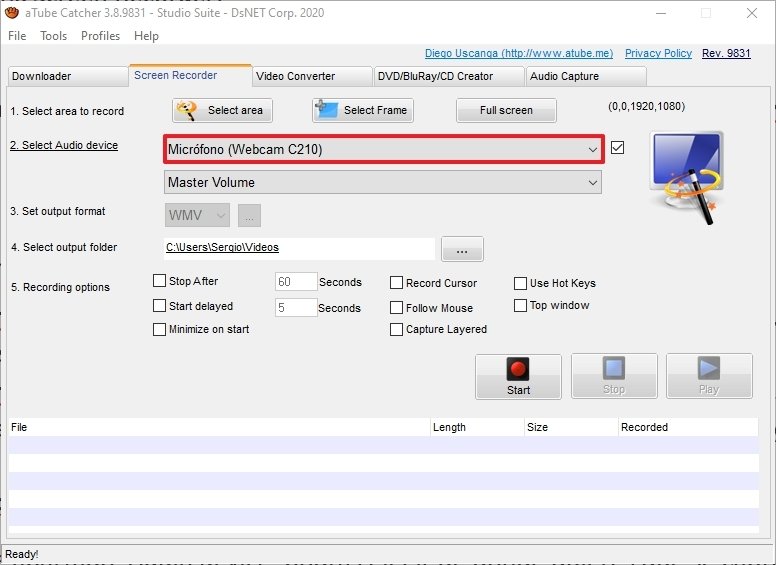Open the Tools menu
This screenshot has height=565, width=776.
click(x=53, y=36)
